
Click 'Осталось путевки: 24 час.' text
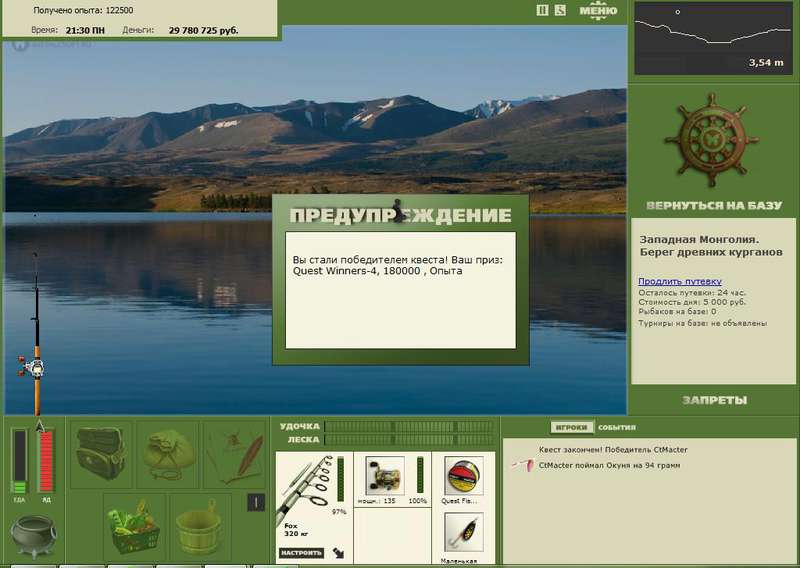(x=692, y=293)
